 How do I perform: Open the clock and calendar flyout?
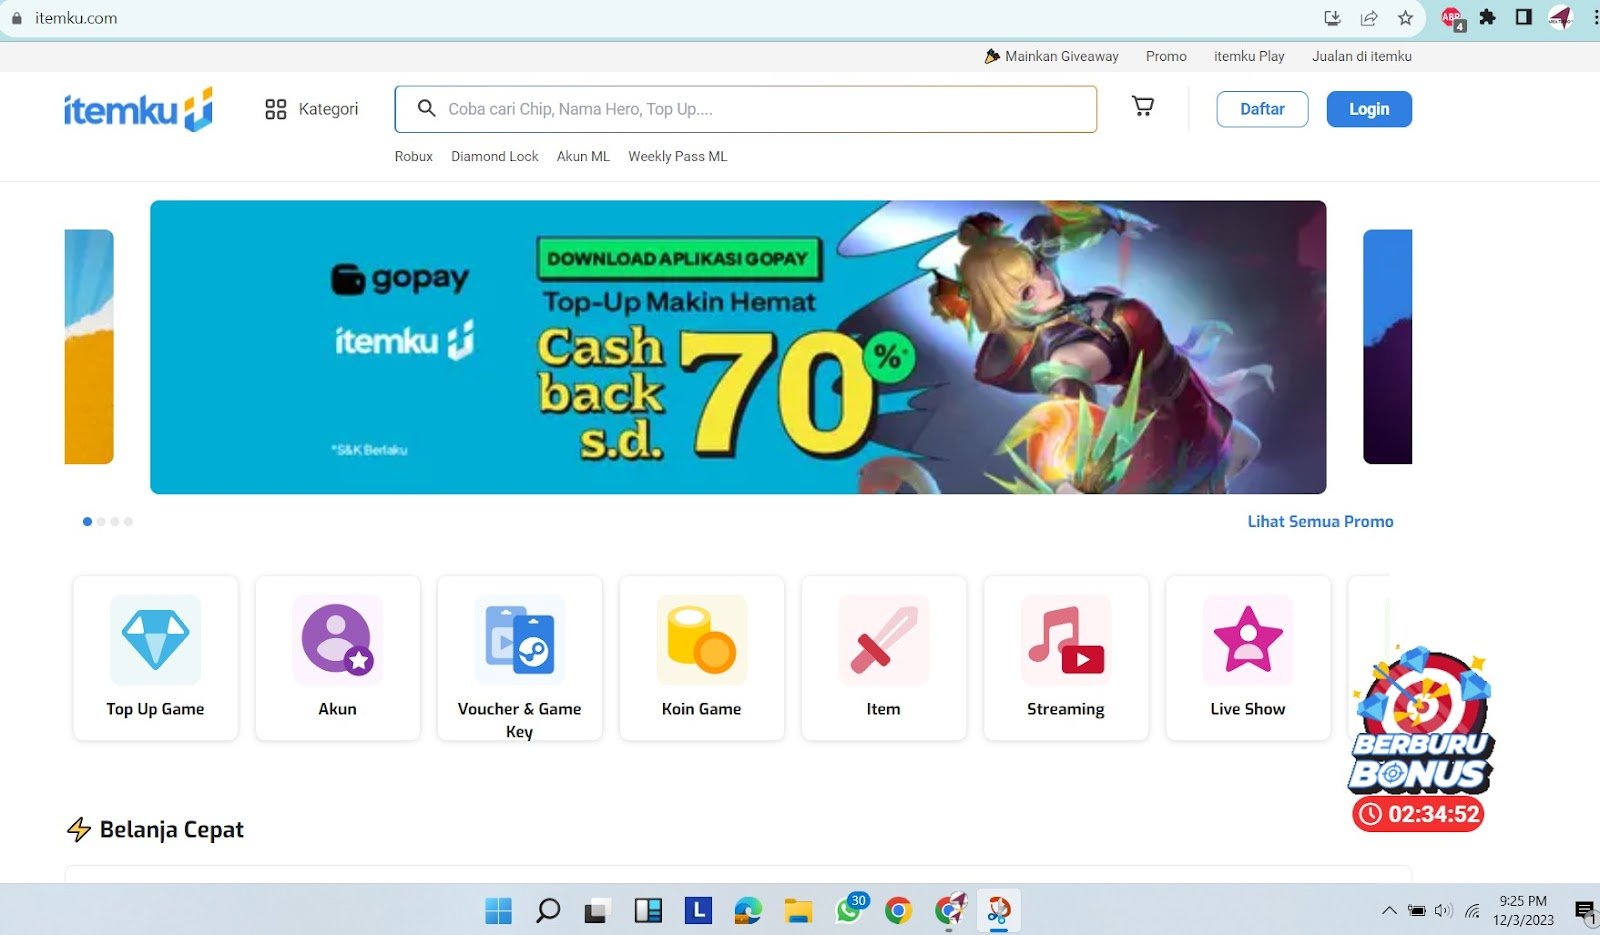point(1523,910)
